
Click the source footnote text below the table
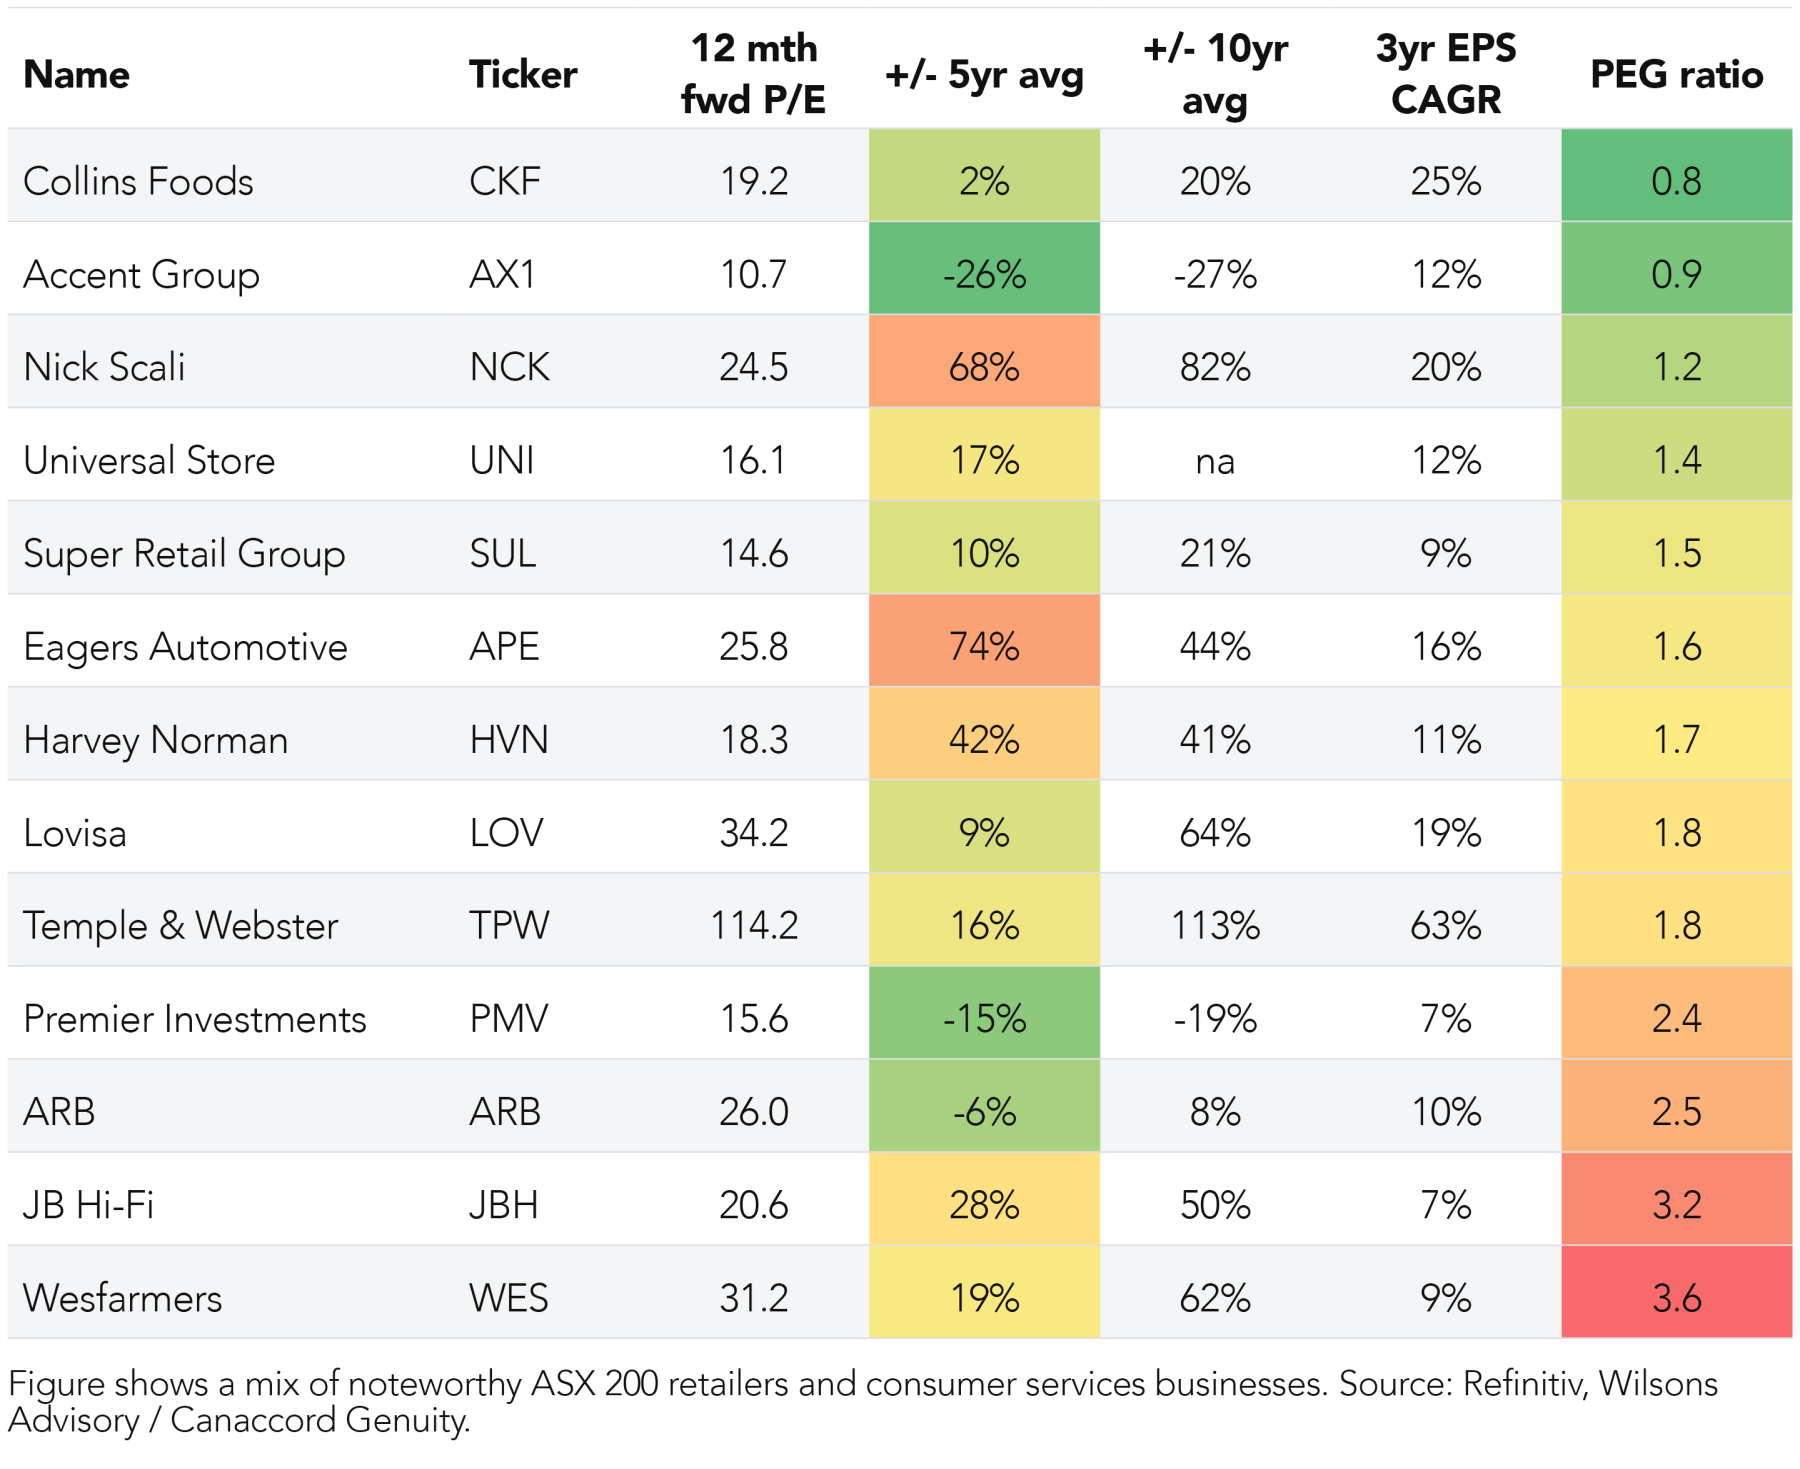(x=862, y=1401)
